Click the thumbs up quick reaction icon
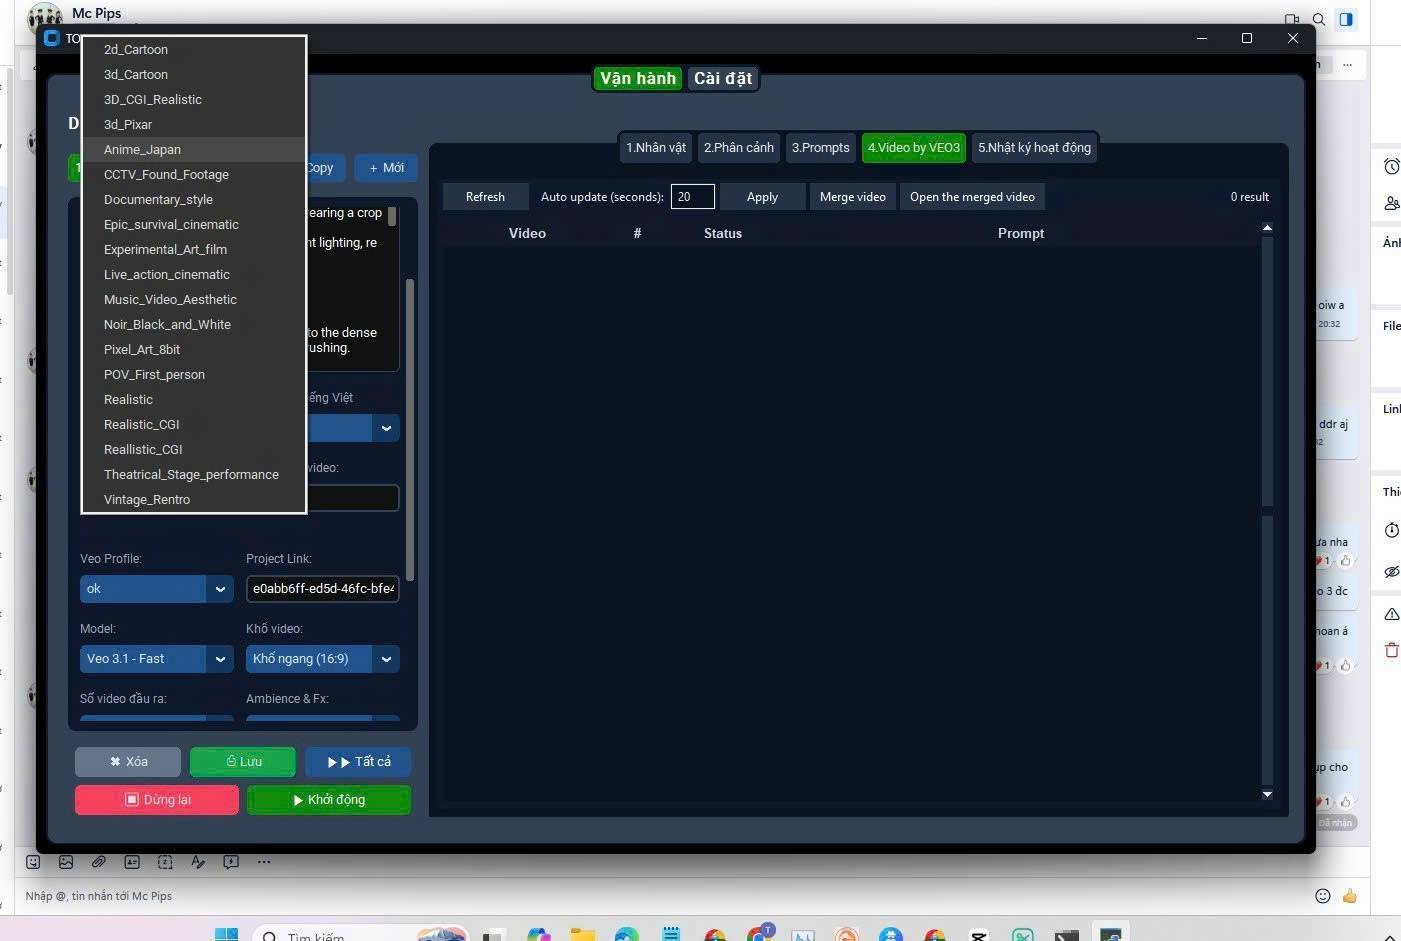1401x941 pixels. point(1350,896)
